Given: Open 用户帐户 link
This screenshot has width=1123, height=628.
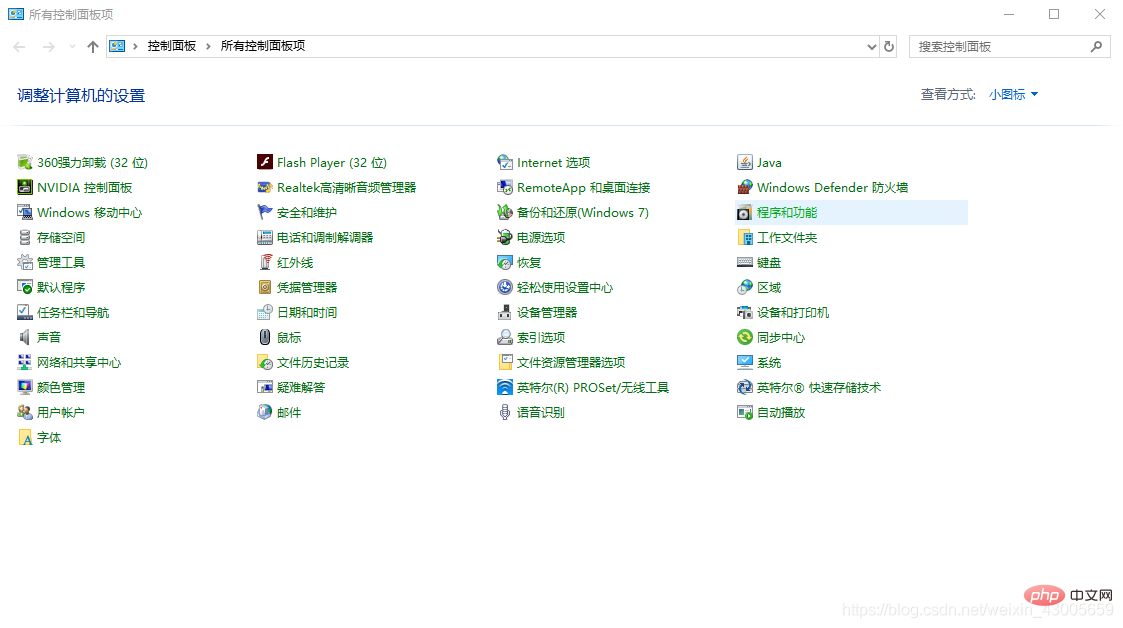Looking at the screenshot, I should tap(61, 412).
